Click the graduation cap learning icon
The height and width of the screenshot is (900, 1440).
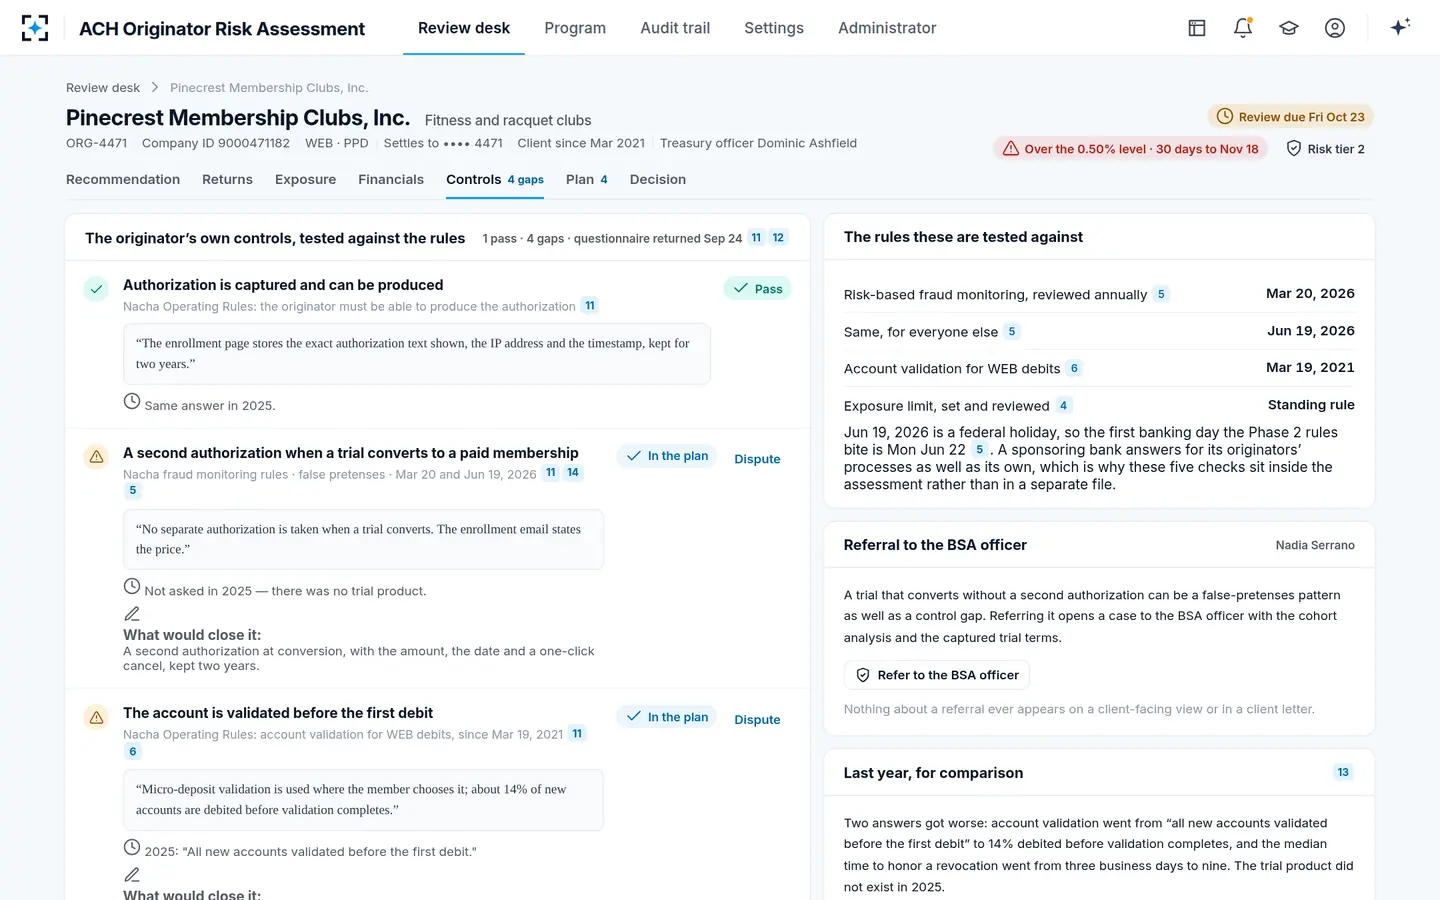(1289, 28)
